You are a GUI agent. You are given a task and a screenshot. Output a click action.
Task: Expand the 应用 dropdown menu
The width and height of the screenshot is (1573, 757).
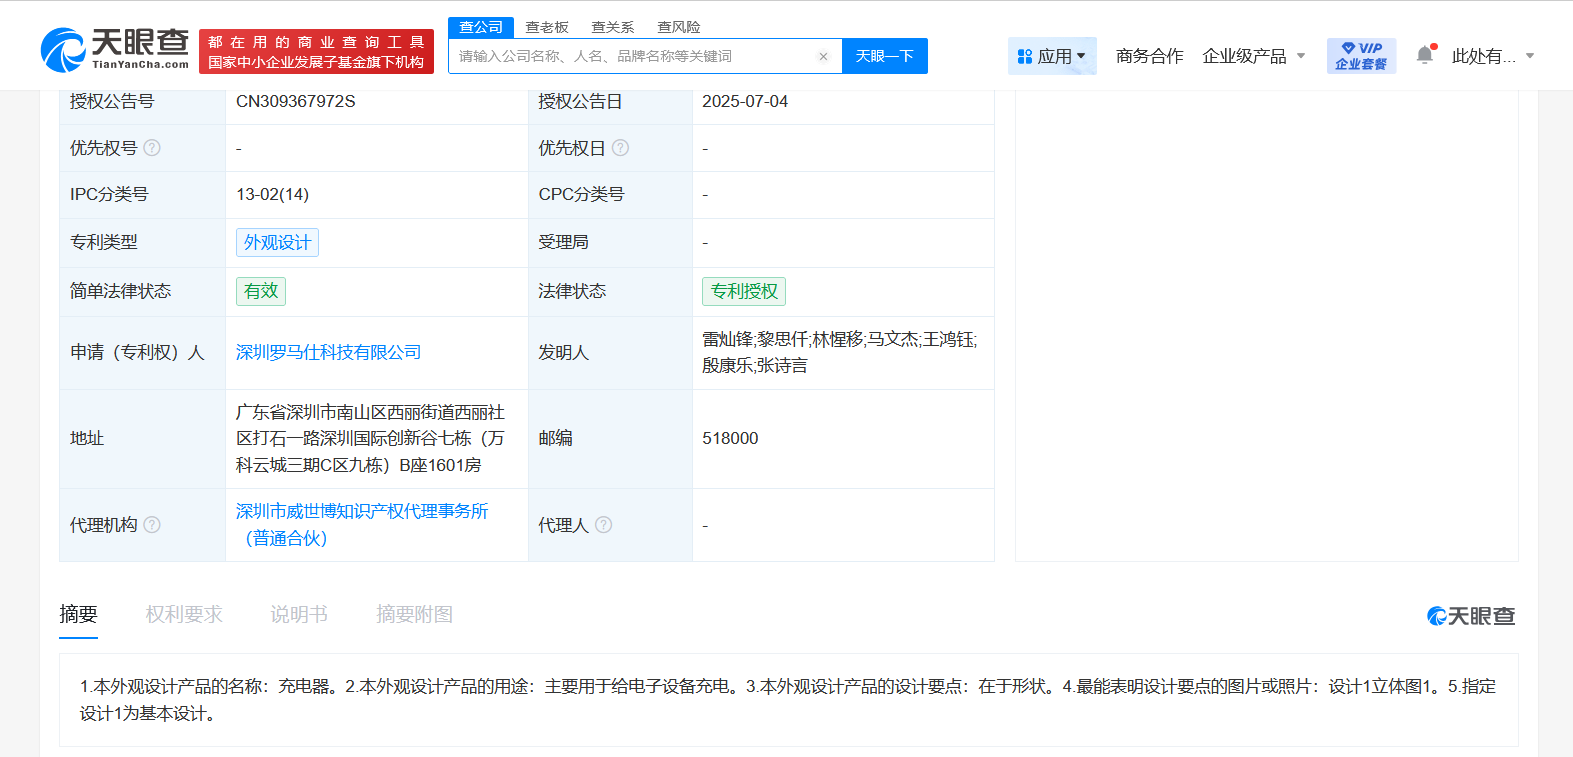[x=1052, y=56]
